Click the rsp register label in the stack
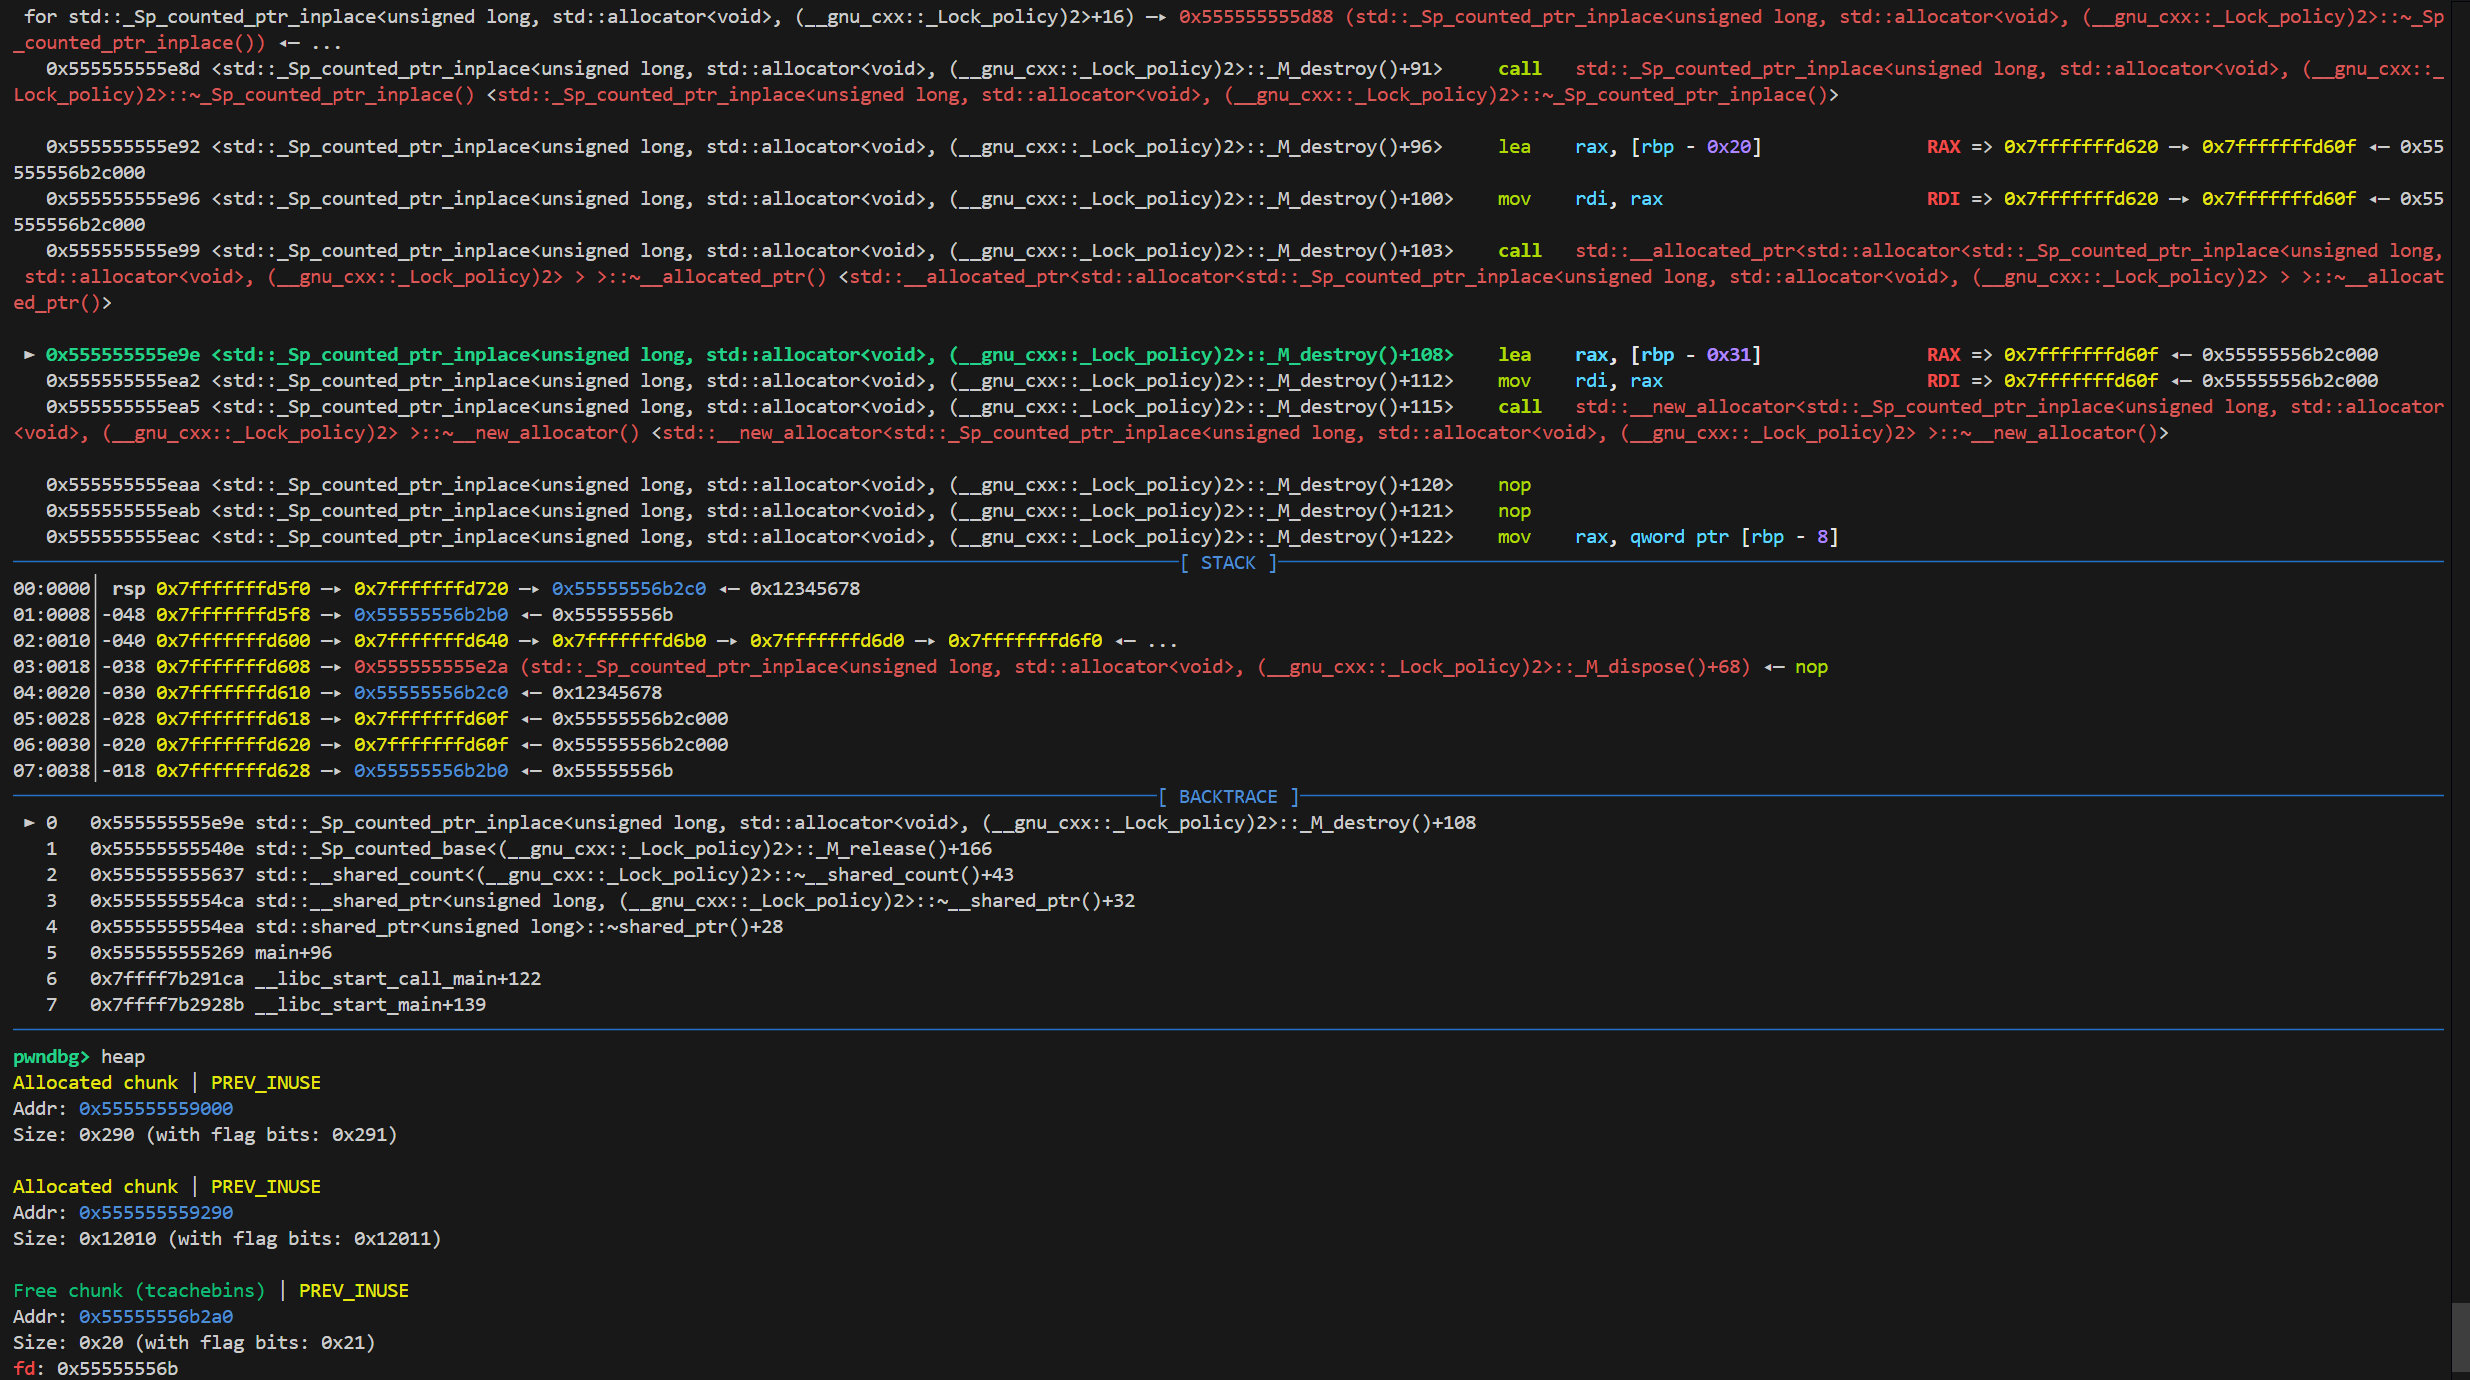This screenshot has height=1380, width=2470. tap(128, 588)
